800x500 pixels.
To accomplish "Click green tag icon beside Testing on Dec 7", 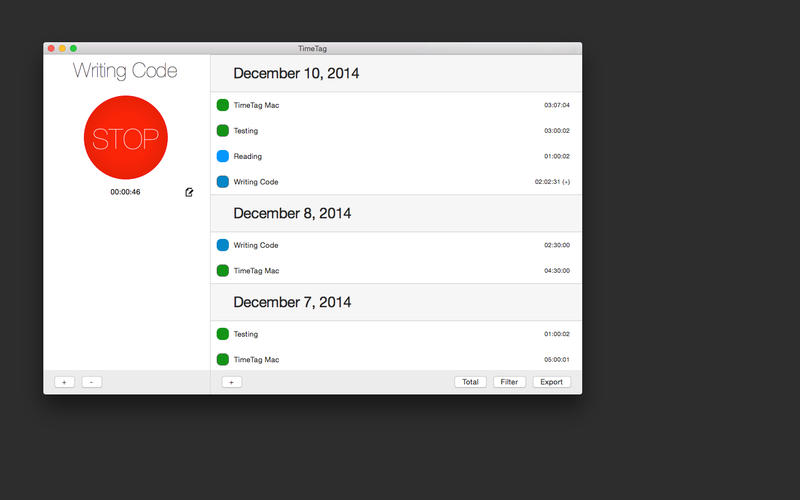I will 223,334.
